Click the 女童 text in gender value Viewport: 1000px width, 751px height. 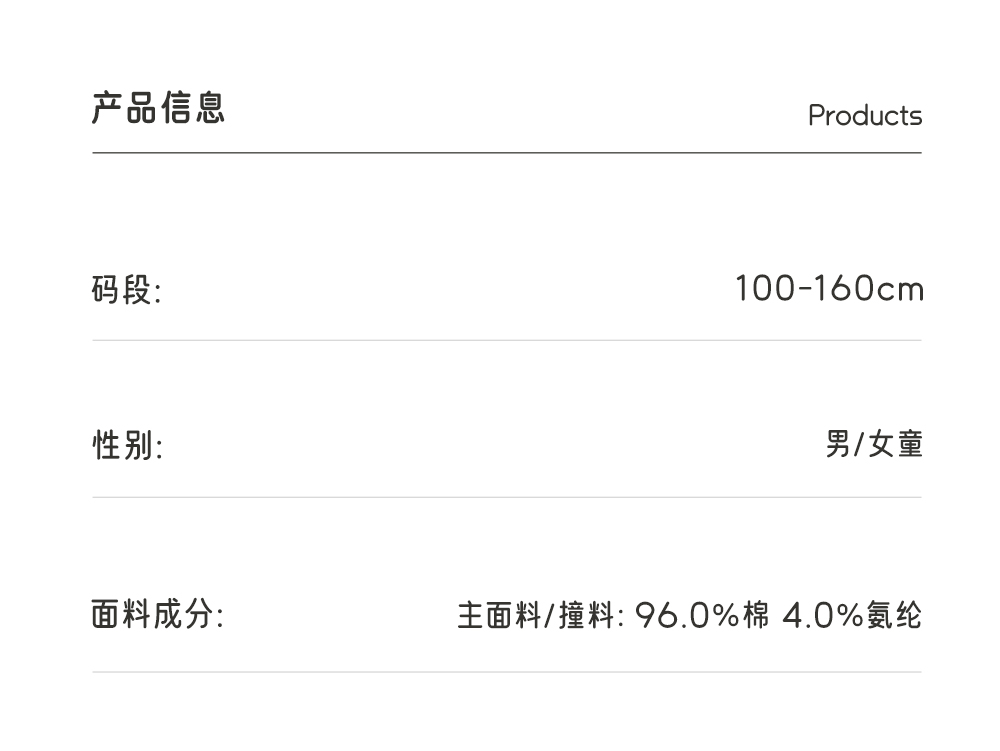point(895,444)
